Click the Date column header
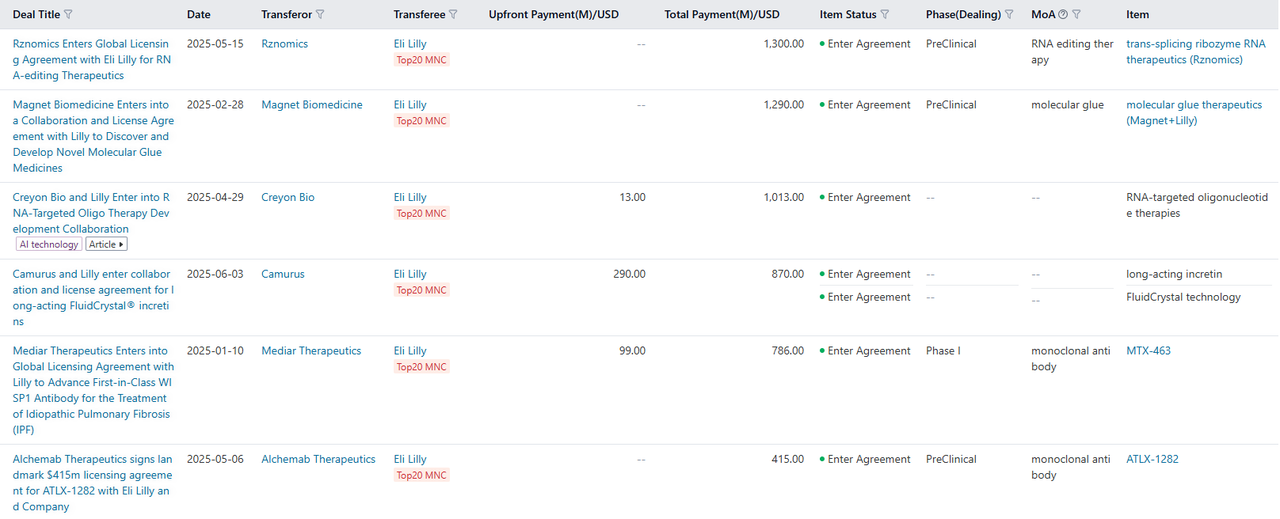This screenshot has width=1280, height=519. pos(199,15)
